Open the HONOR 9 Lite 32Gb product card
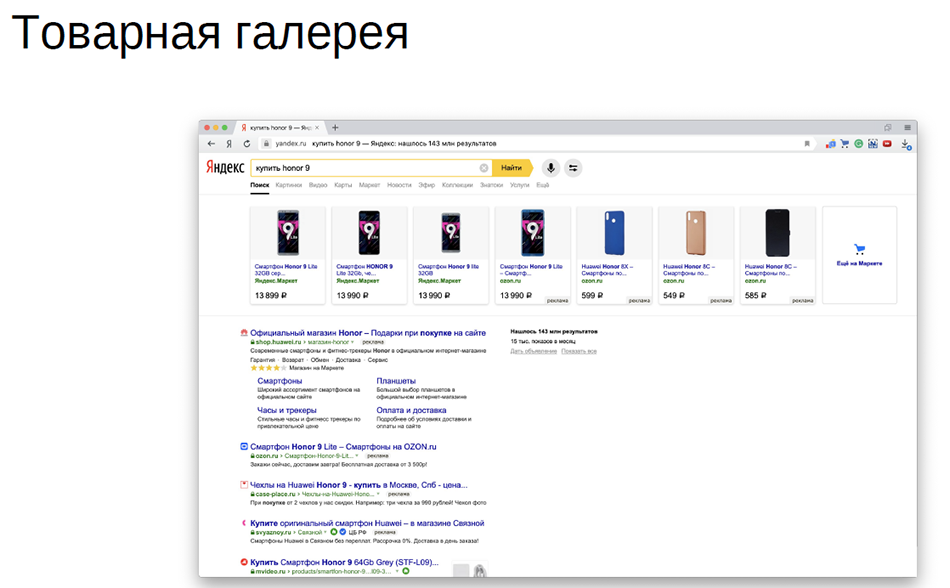 [x=370, y=255]
